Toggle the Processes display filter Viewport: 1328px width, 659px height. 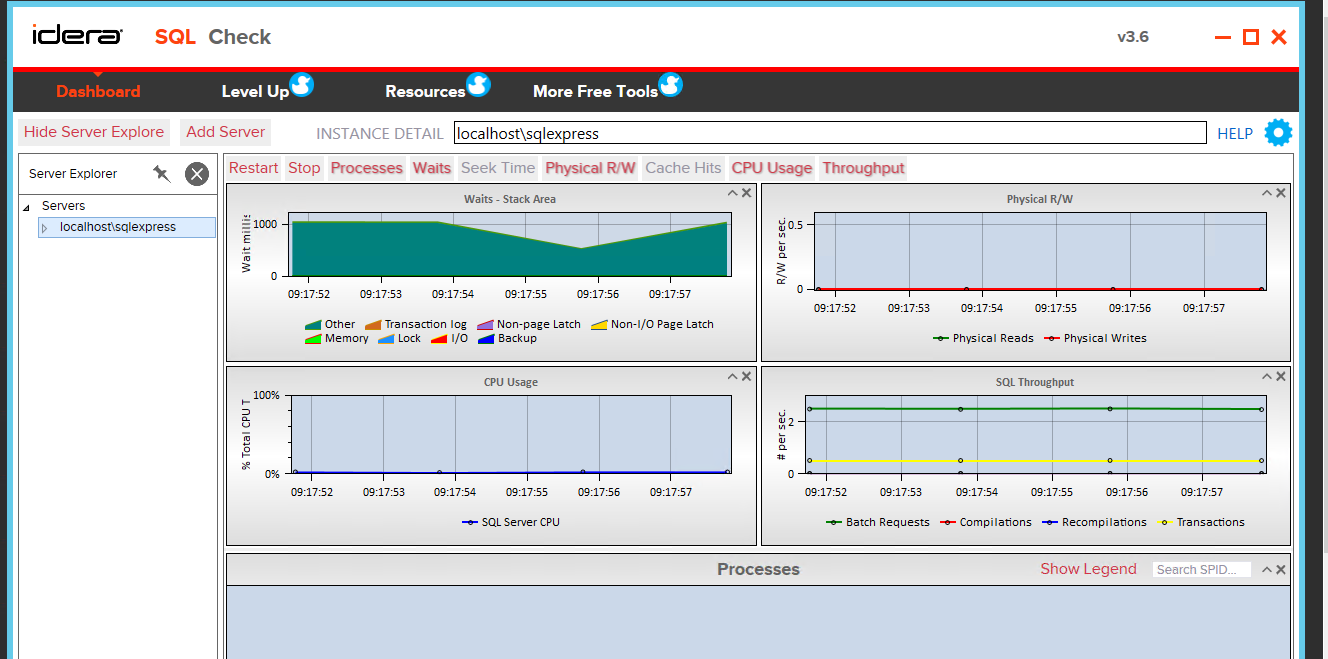tap(366, 168)
